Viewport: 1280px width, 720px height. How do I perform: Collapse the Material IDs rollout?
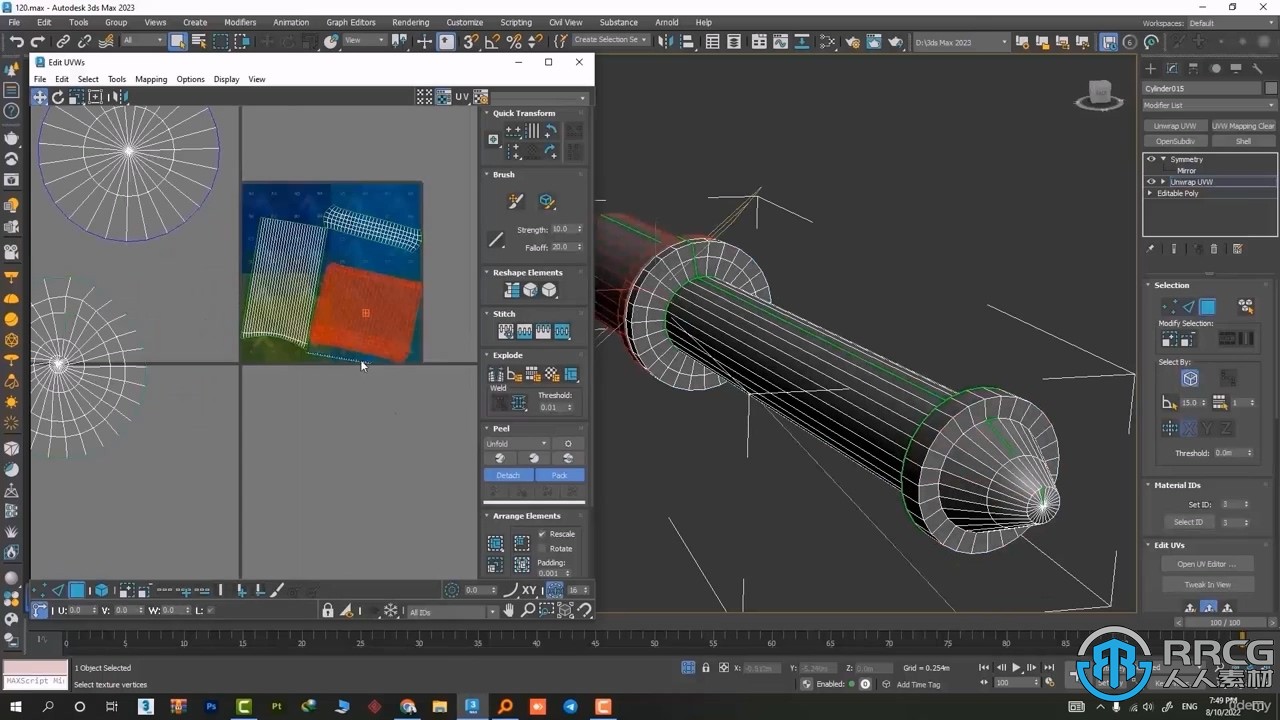1149,485
